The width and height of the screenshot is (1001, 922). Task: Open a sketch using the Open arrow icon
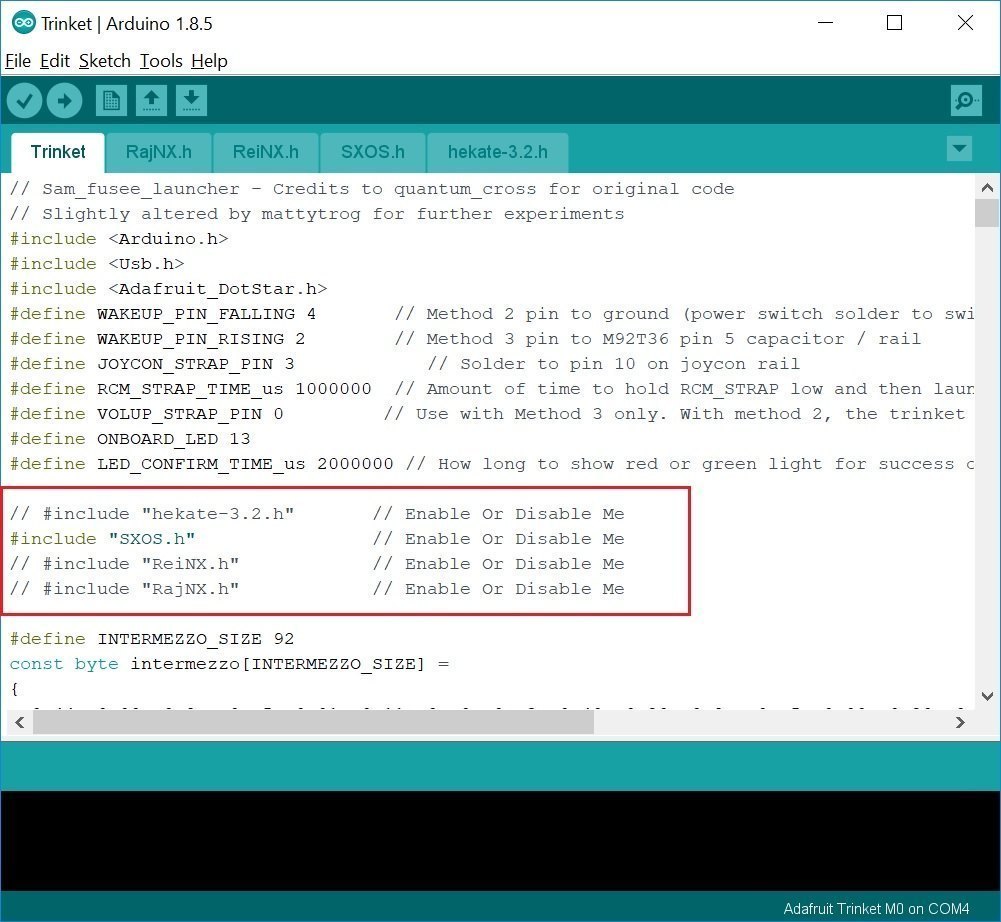[151, 100]
